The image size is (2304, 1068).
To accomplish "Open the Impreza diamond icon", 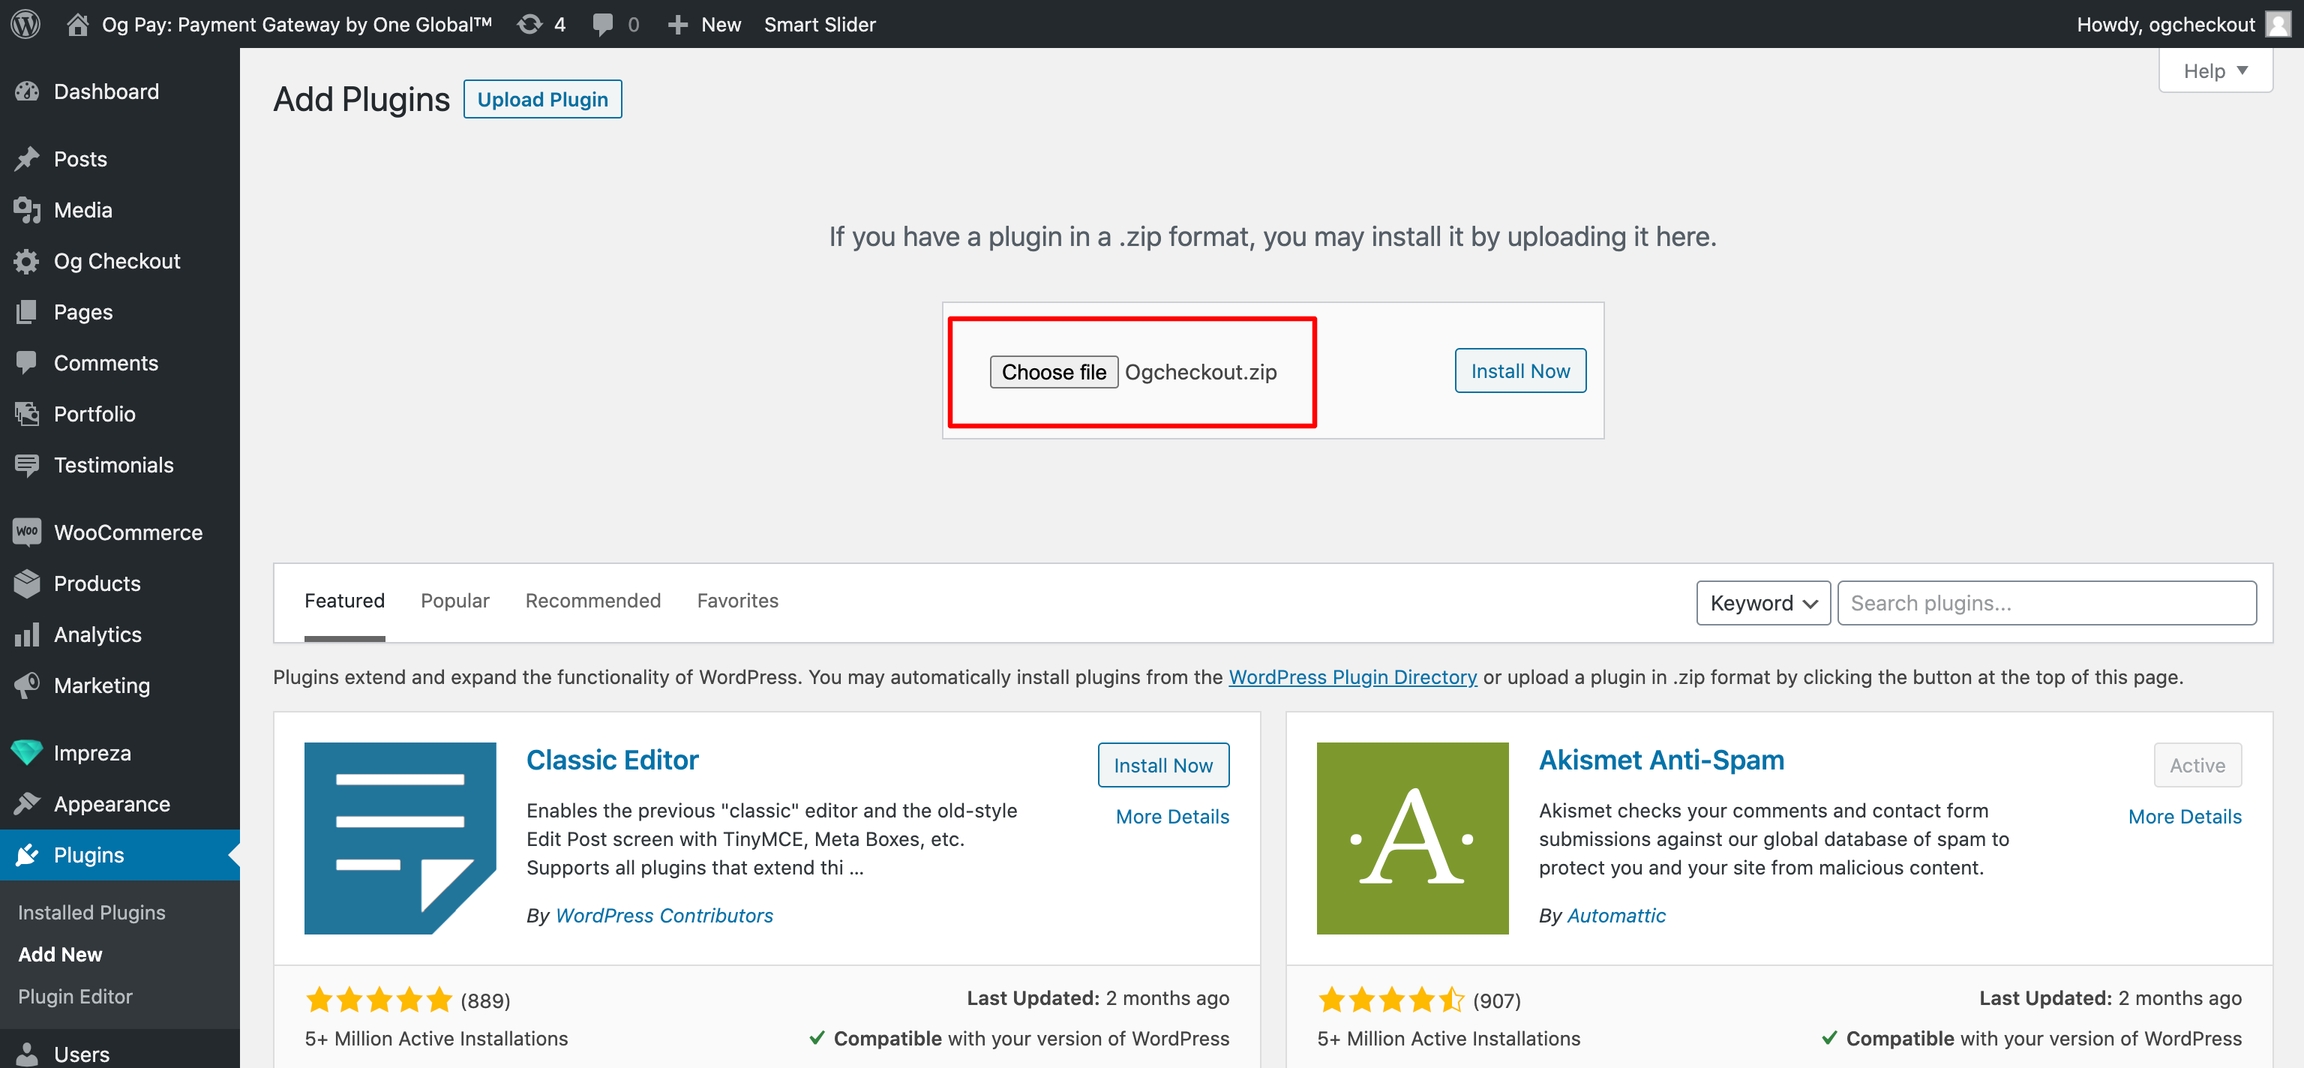I will (x=27, y=752).
